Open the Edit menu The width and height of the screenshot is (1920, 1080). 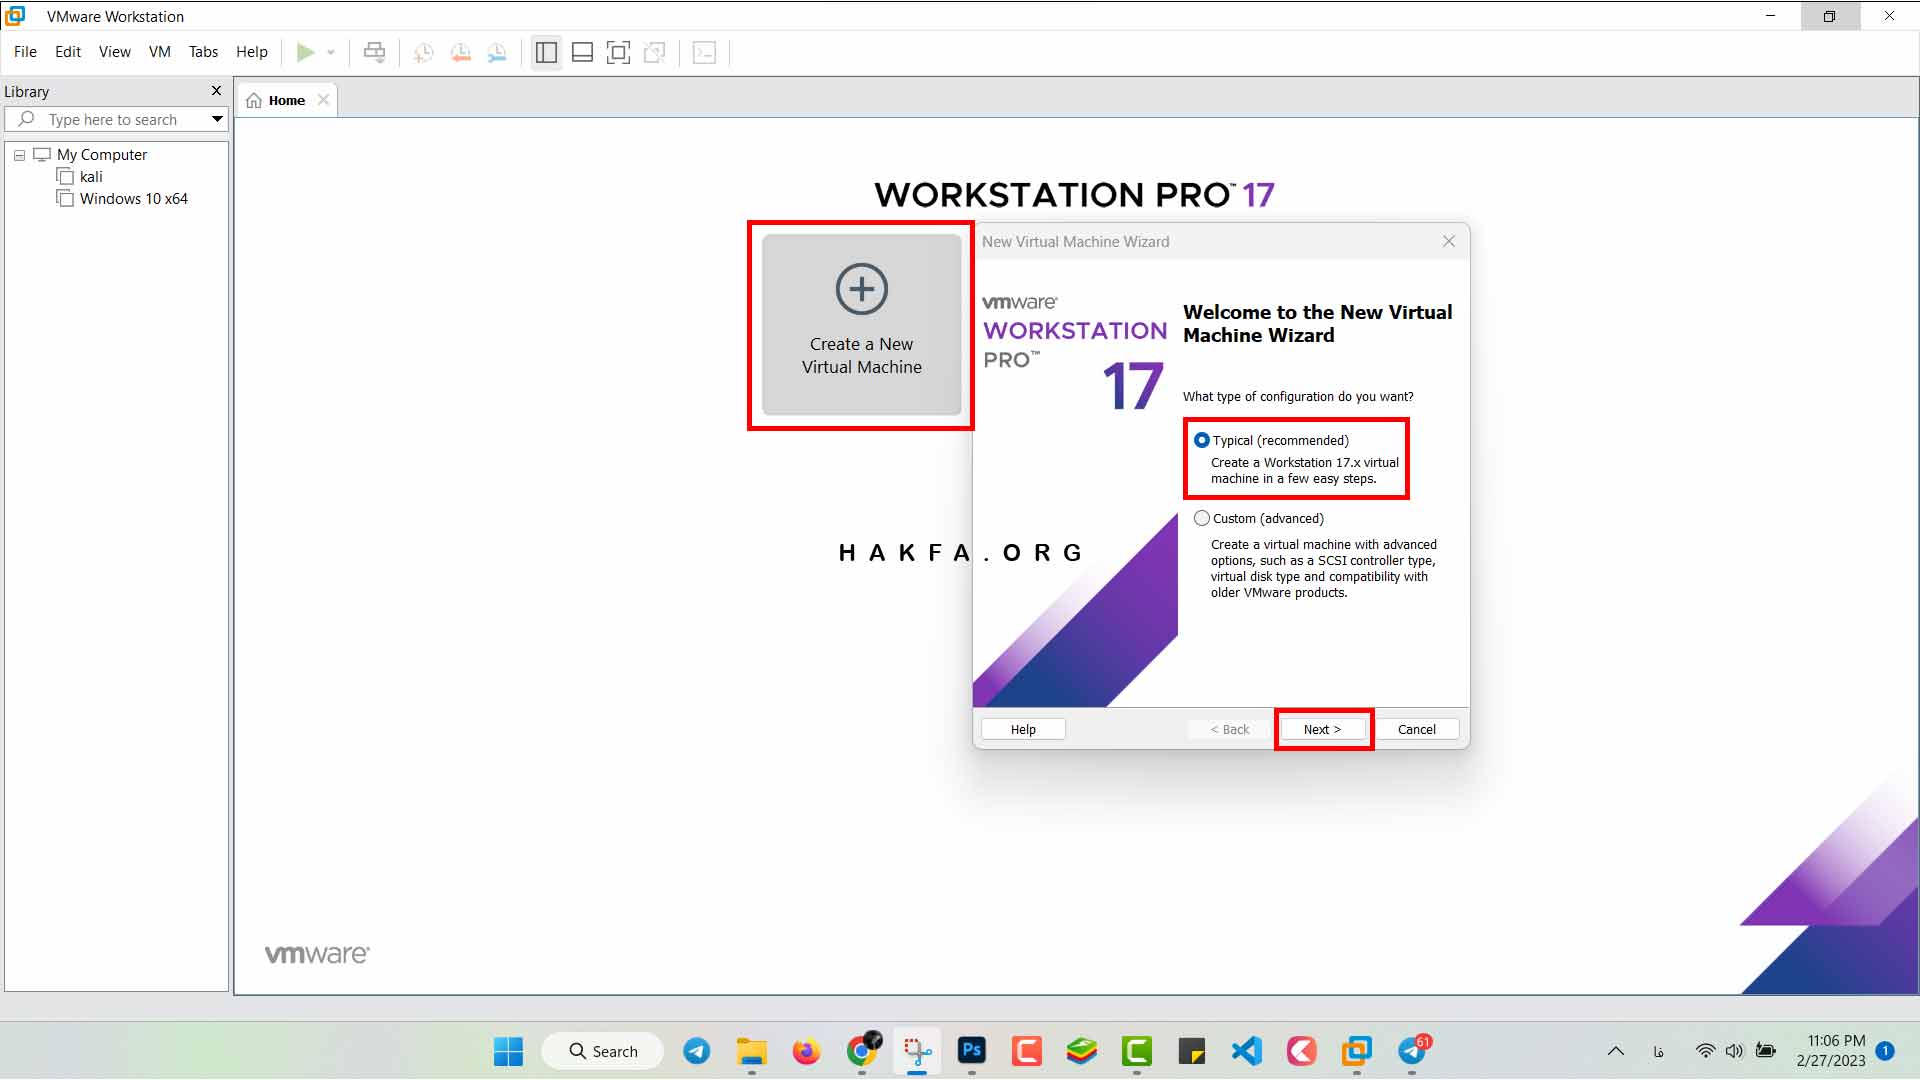point(68,52)
